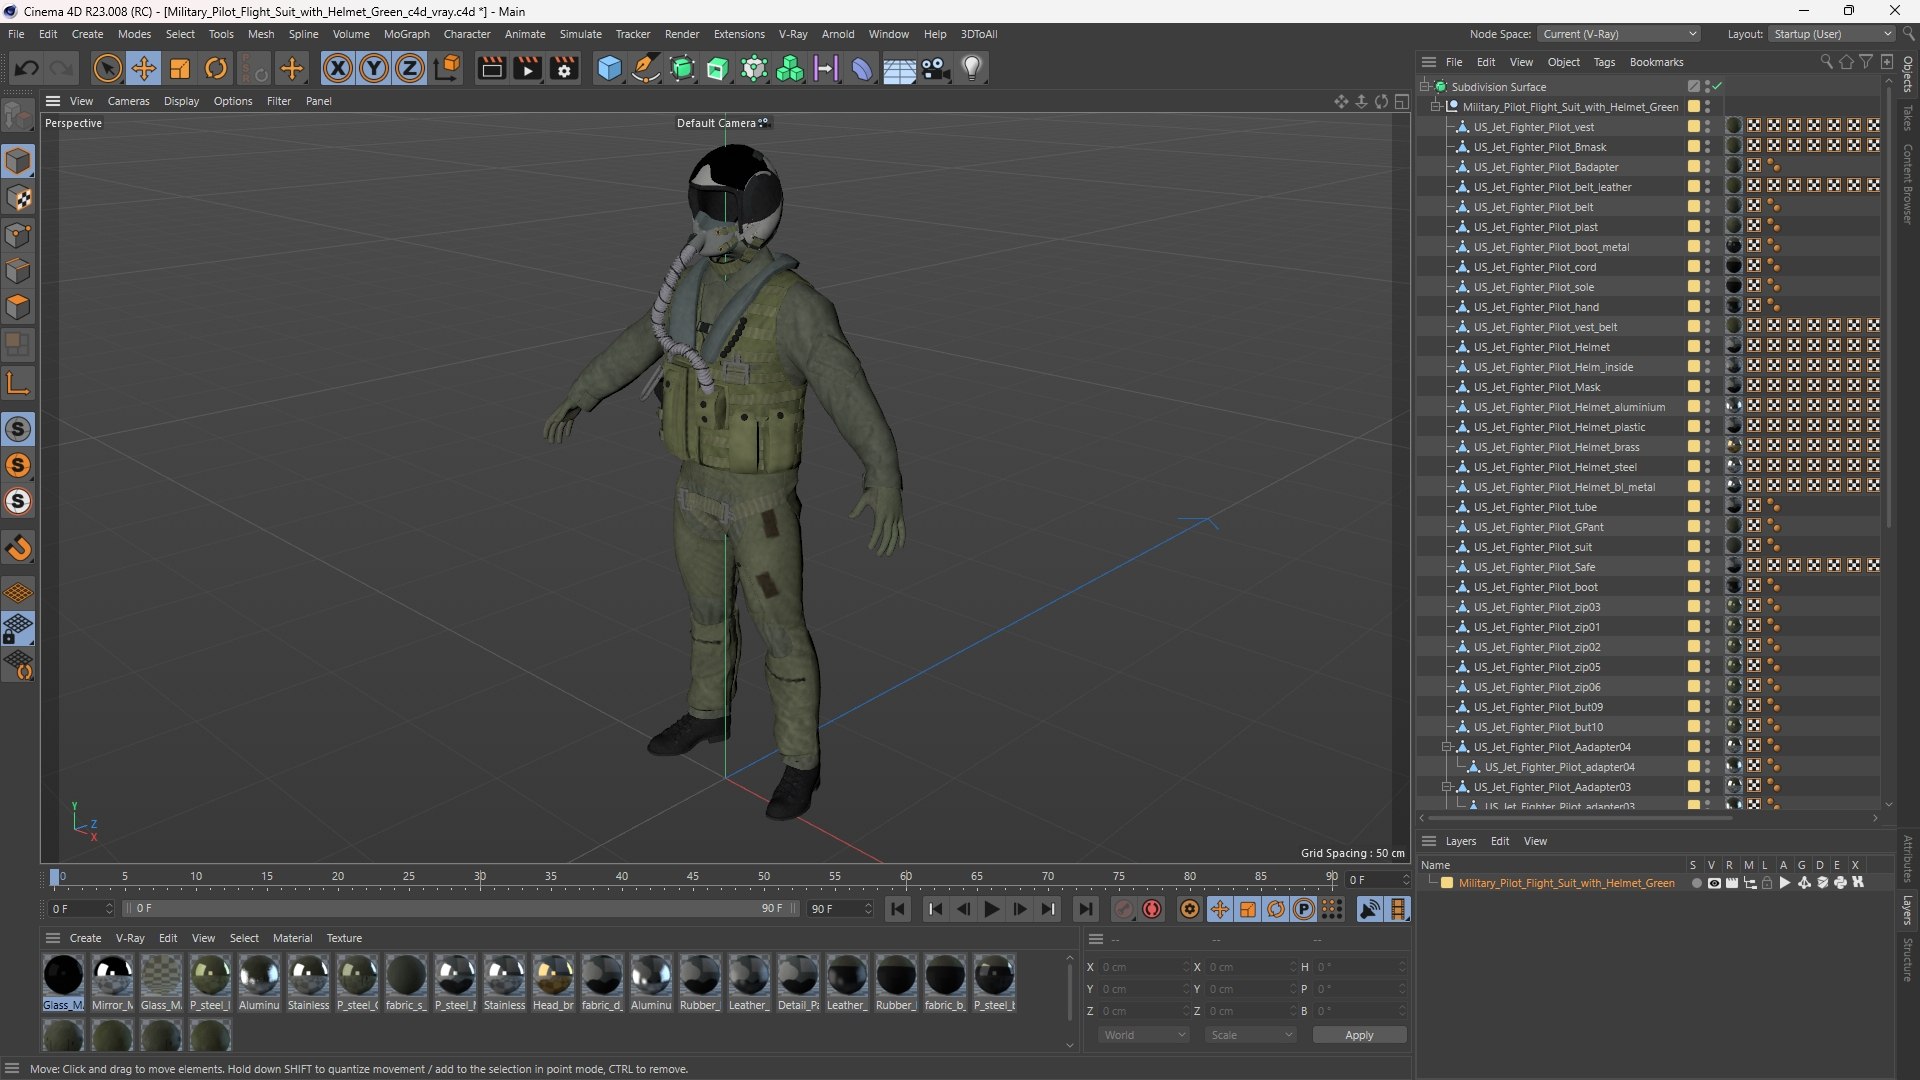Viewport: 1920px width, 1080px height.
Task: Click the Light bulb icon
Action: tap(972, 68)
